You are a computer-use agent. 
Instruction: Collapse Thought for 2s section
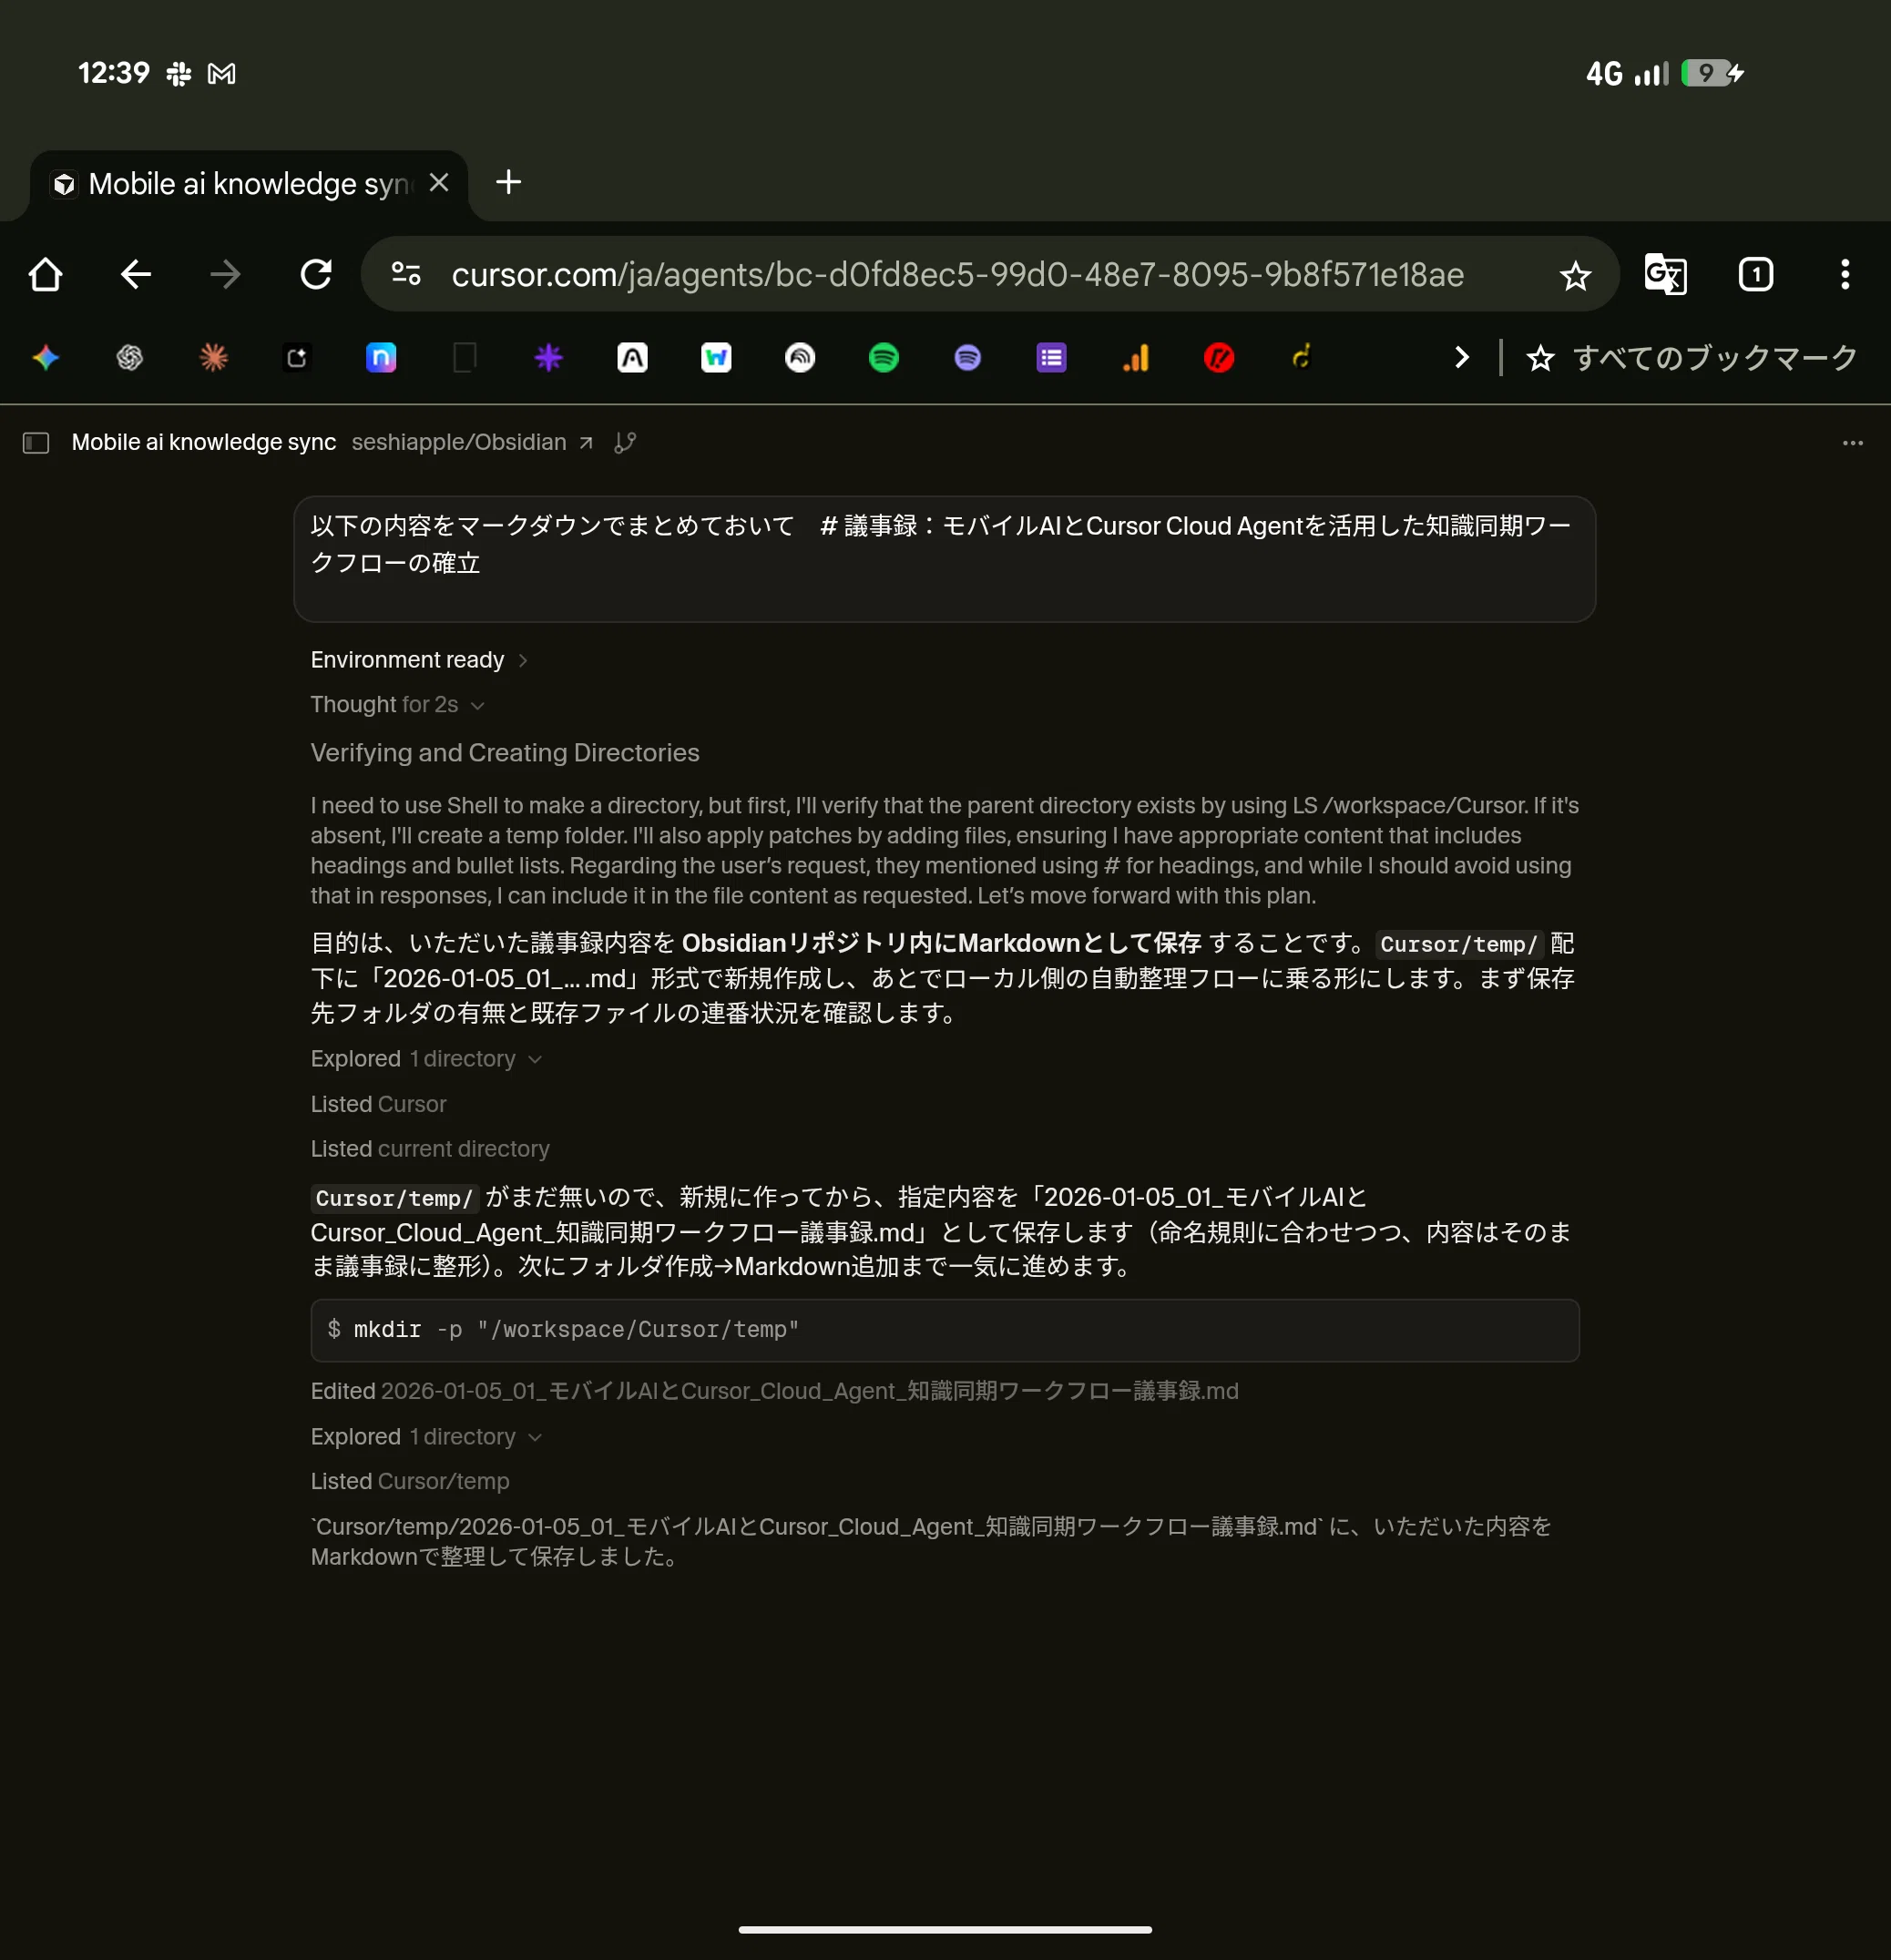point(397,705)
